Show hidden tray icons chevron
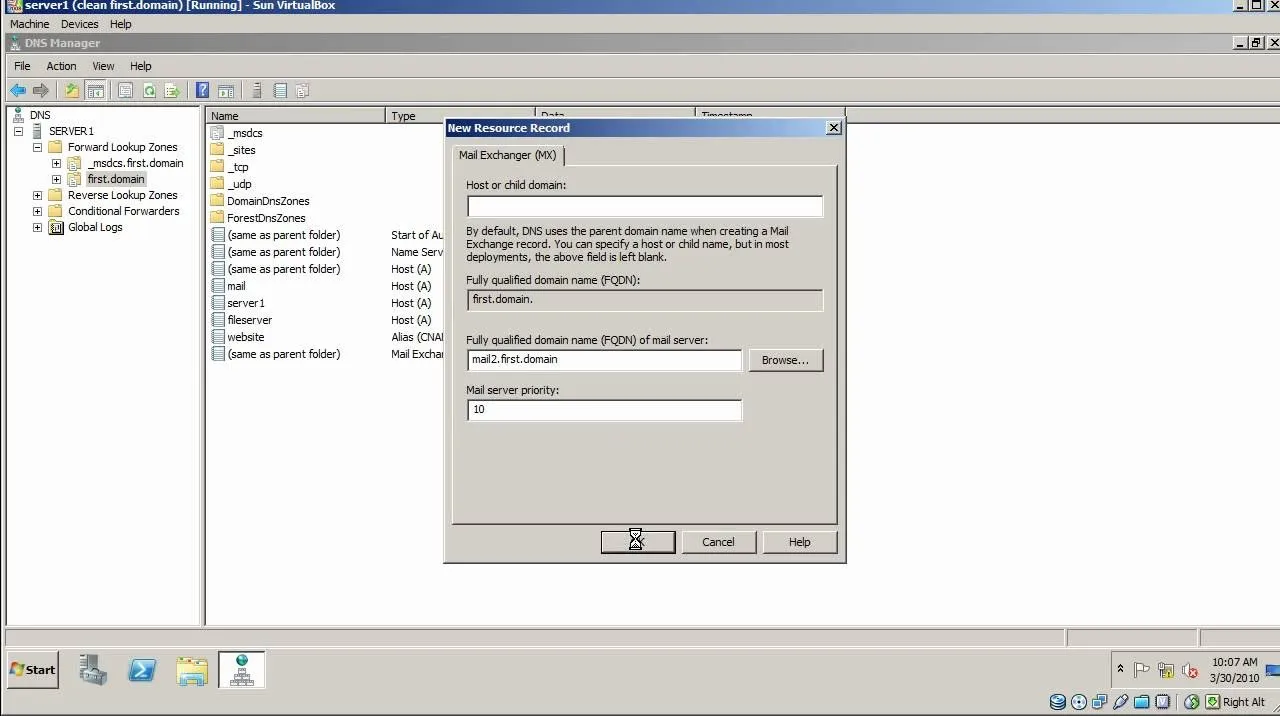 pos(1120,670)
